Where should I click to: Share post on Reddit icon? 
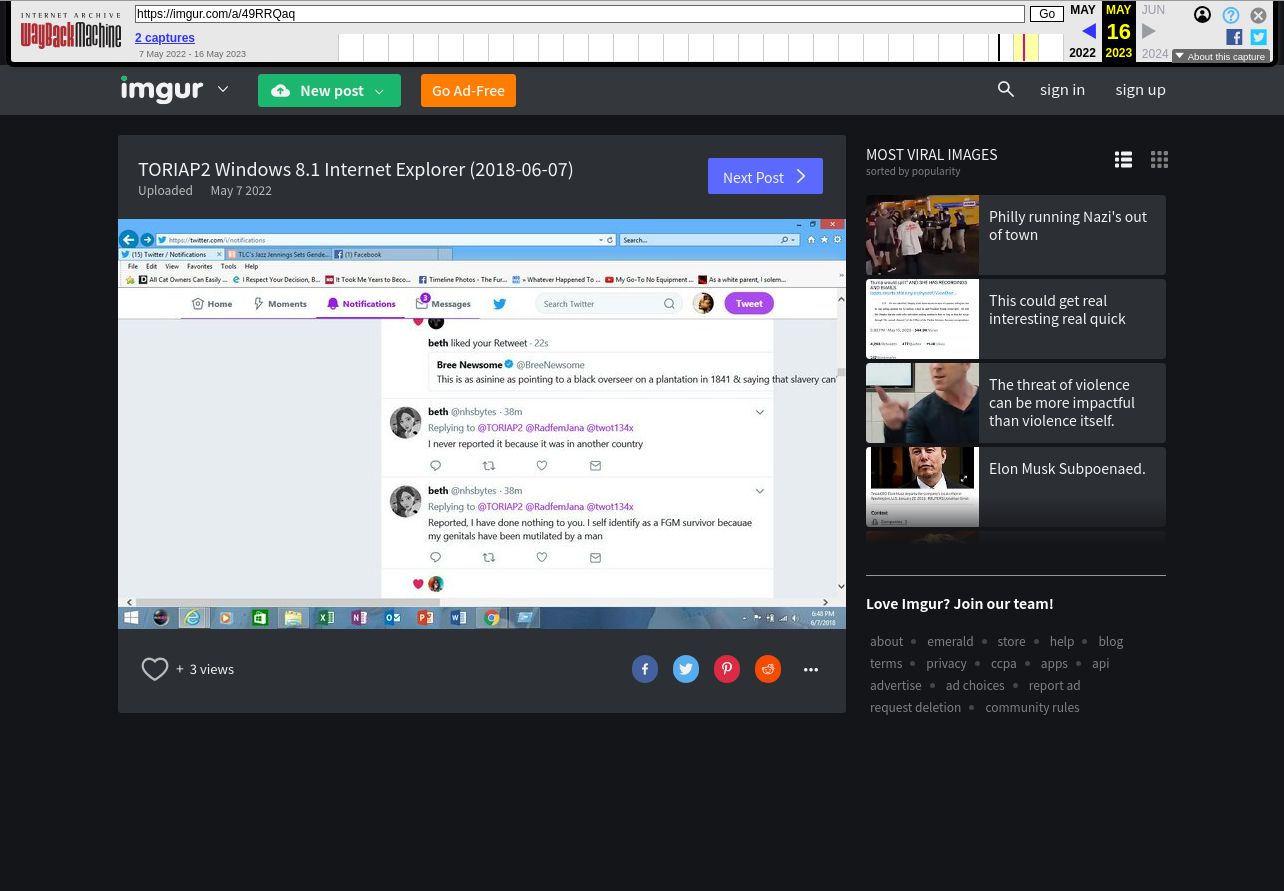(768, 669)
